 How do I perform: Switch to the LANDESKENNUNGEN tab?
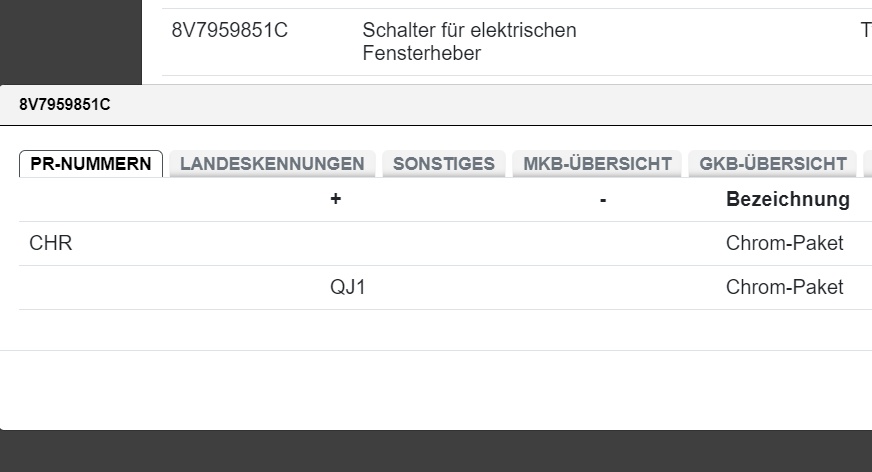(272, 164)
